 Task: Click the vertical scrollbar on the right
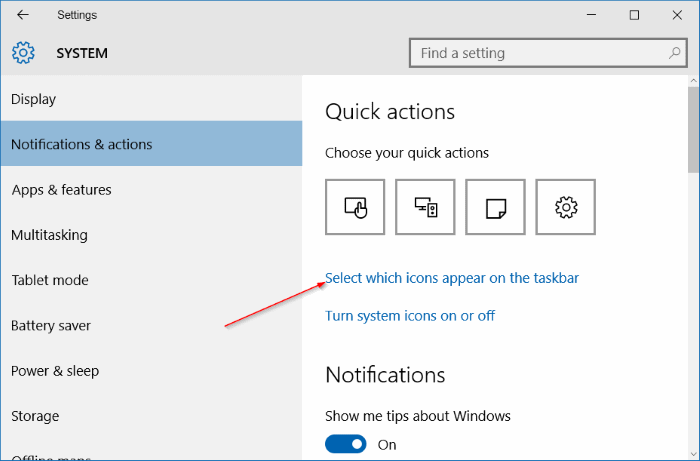click(692, 130)
